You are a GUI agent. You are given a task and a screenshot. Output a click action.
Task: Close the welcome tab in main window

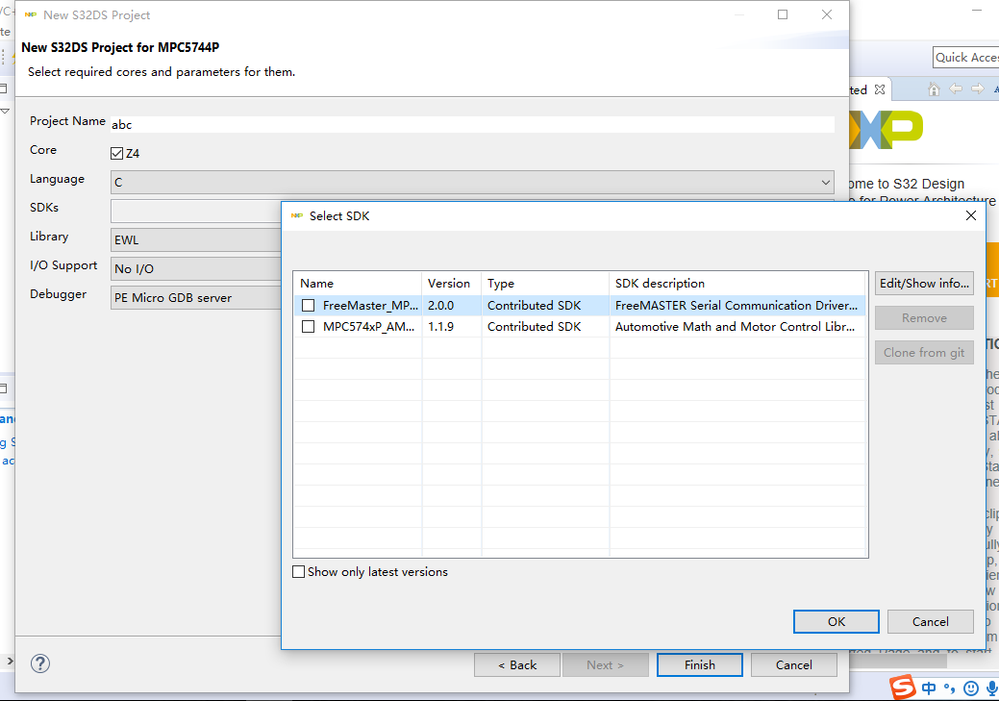(x=880, y=89)
